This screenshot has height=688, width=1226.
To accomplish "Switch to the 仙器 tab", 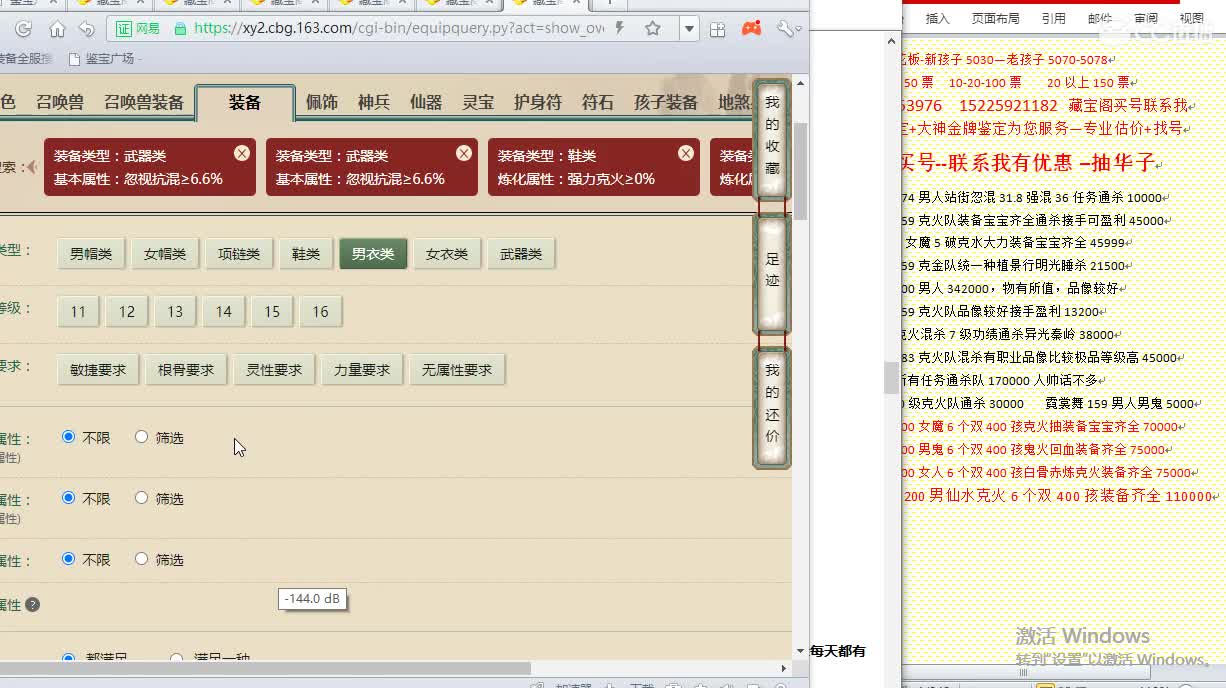I will pyautogui.click(x=426, y=102).
